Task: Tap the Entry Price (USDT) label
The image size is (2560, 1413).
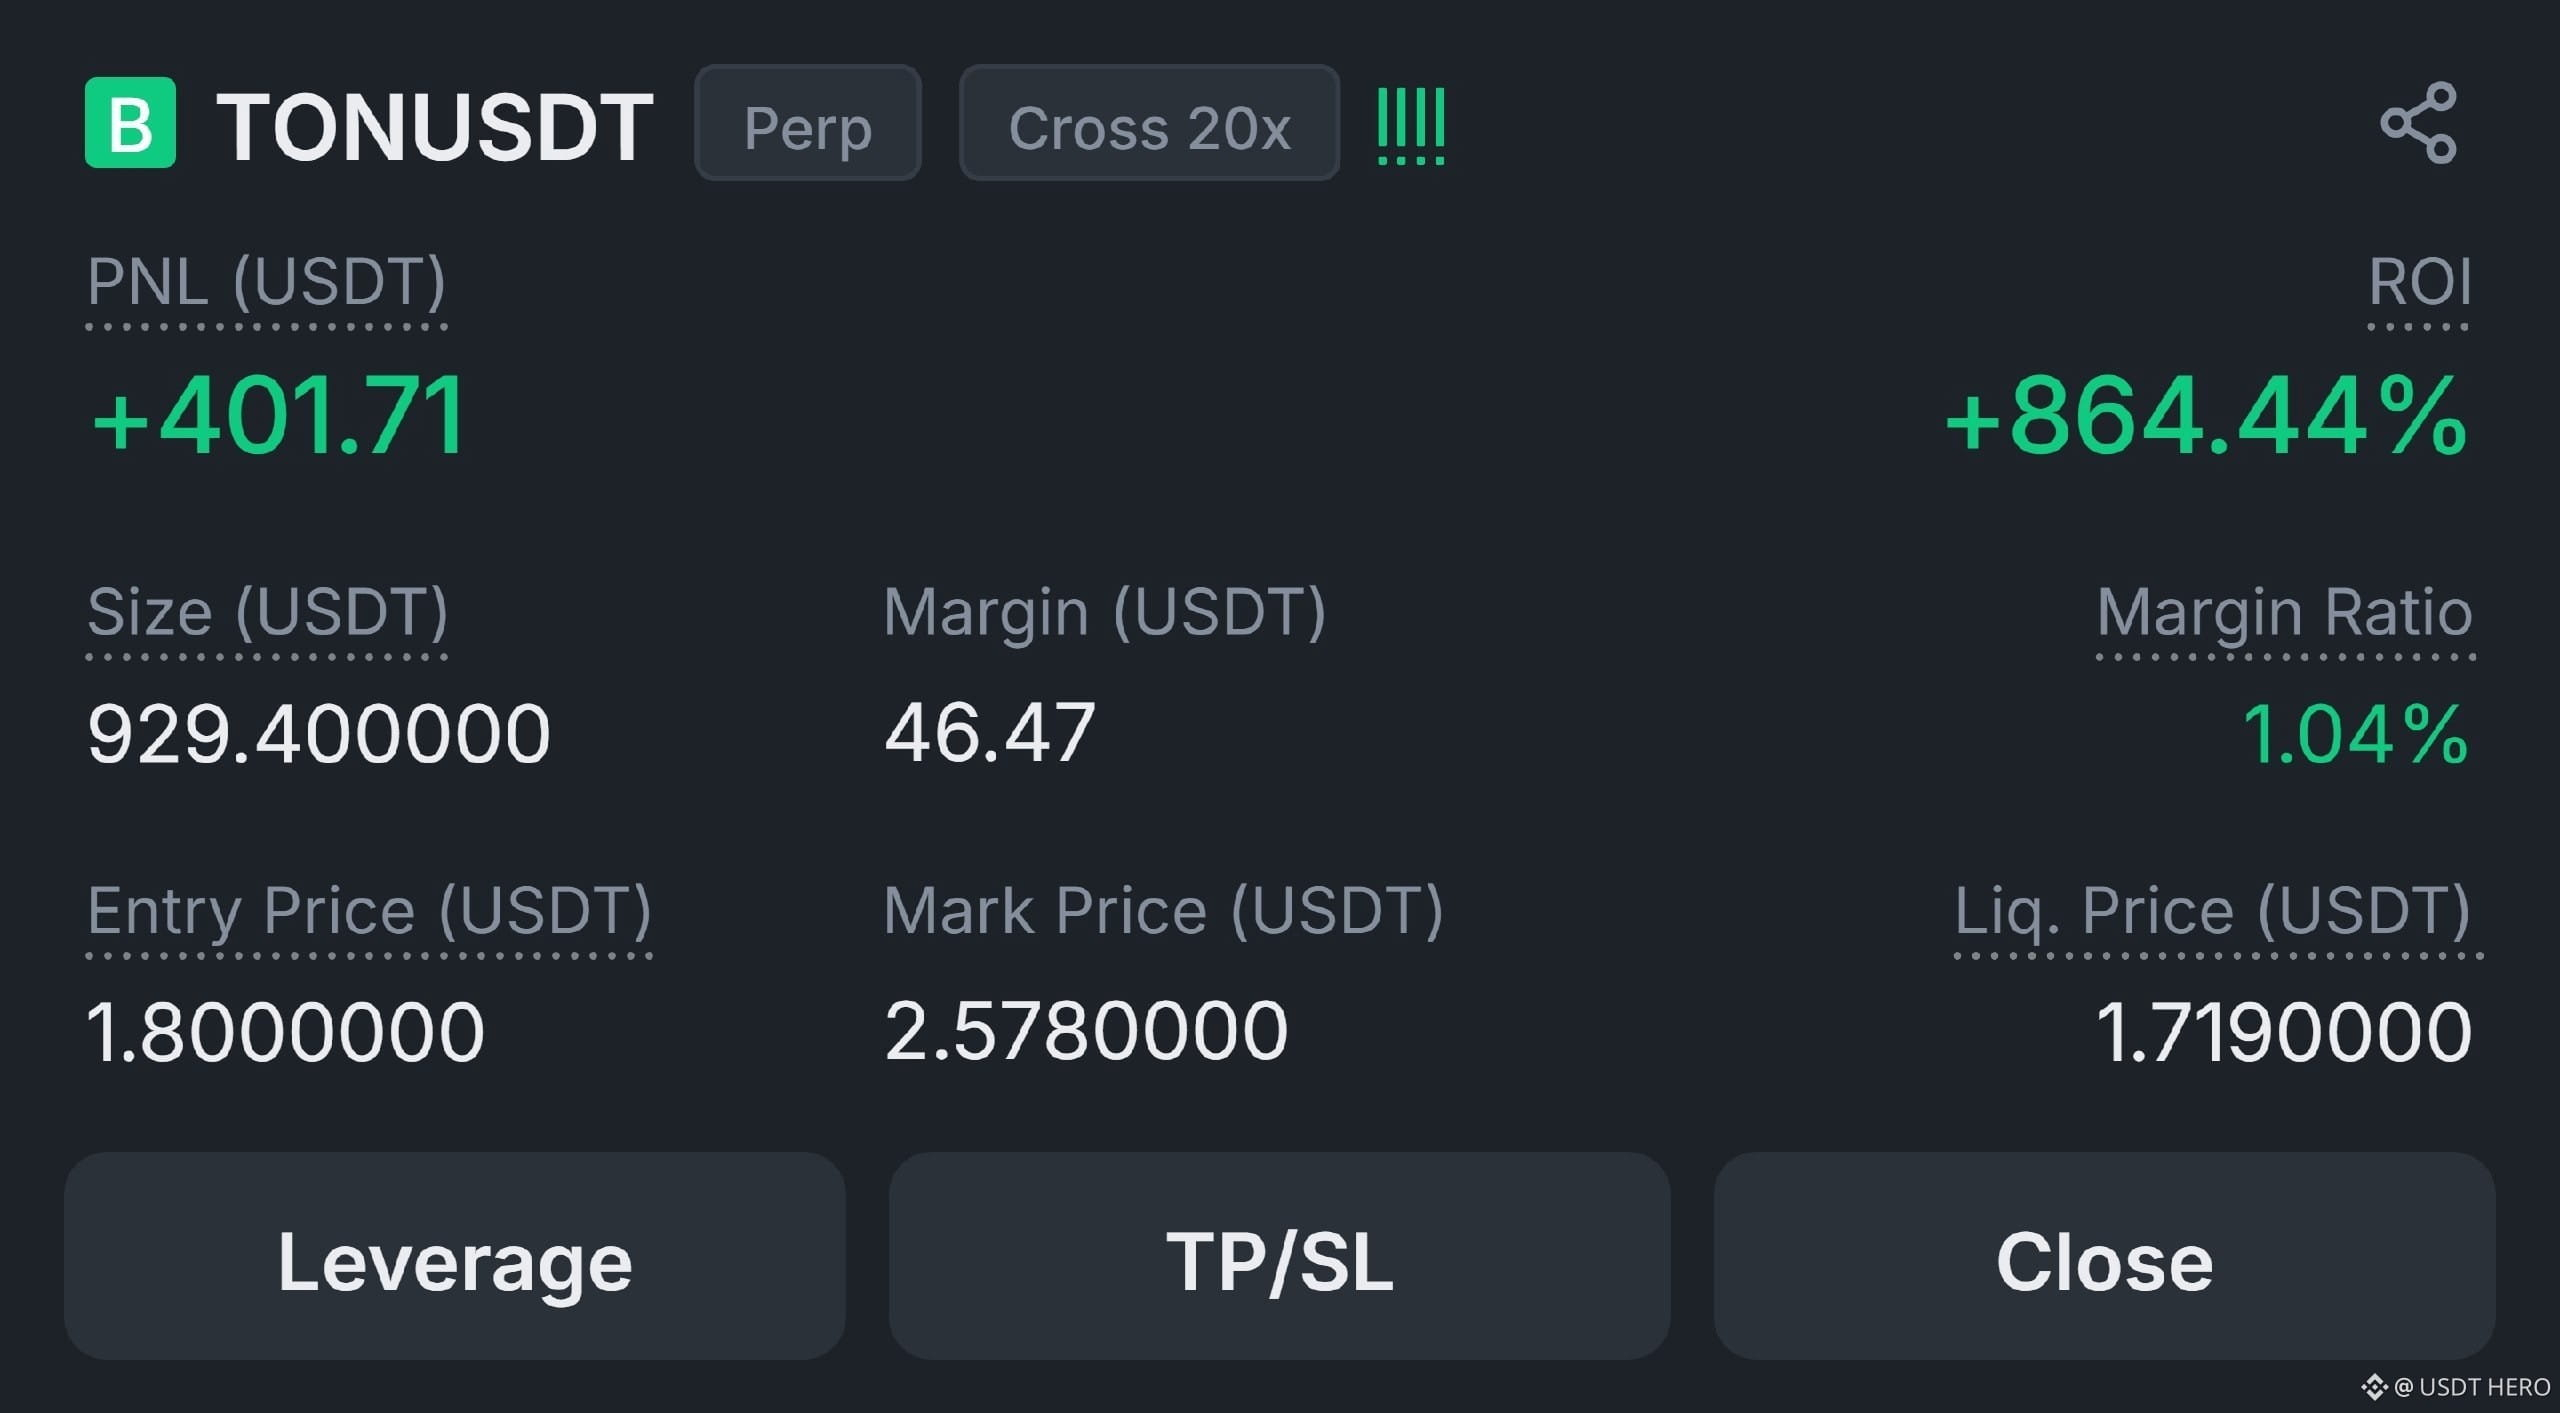Action: click(x=369, y=911)
